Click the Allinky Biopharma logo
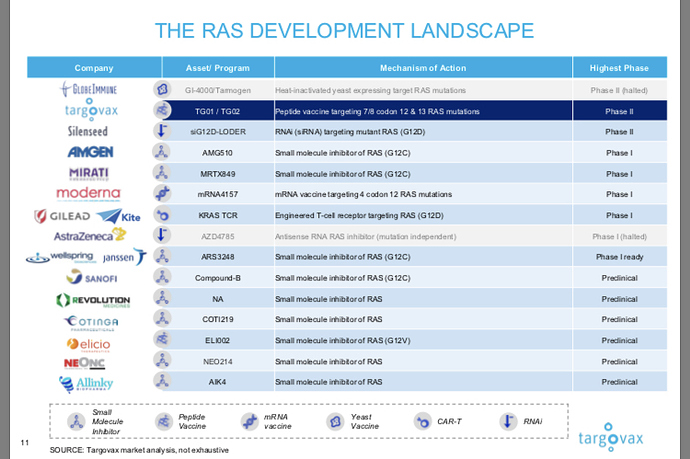690x459 pixels. point(86,384)
